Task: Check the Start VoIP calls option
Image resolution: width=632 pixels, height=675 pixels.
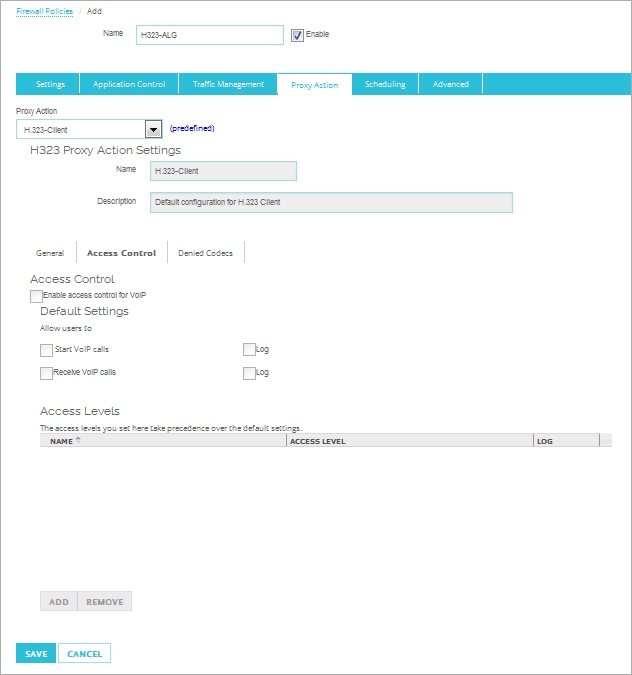Action: click(46, 350)
